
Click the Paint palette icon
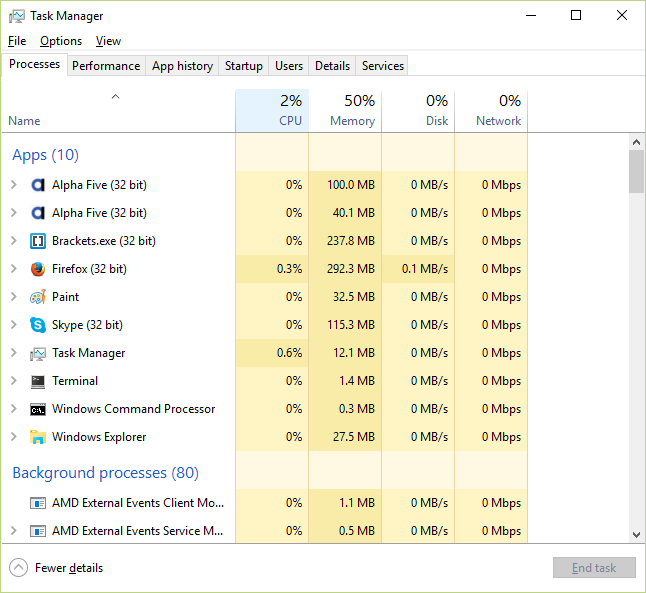38,297
